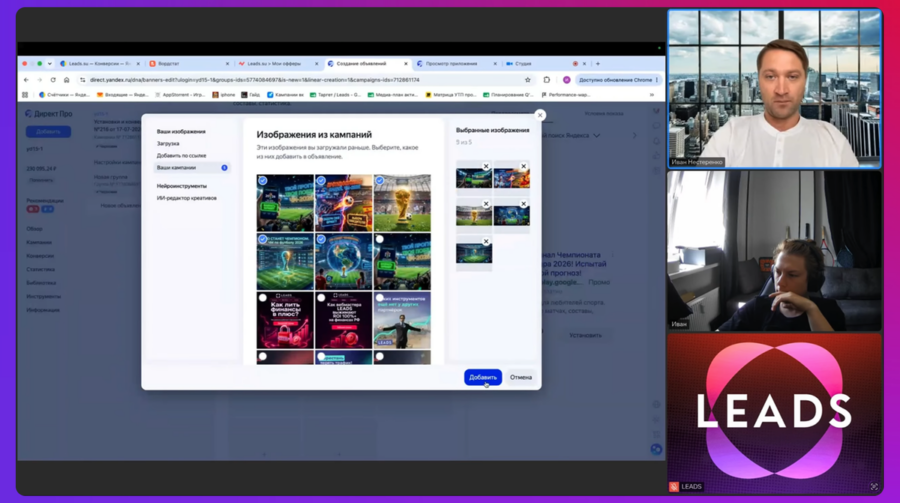Click the blue Добавить button in dialog
The width and height of the screenshot is (900, 503).
click(483, 377)
